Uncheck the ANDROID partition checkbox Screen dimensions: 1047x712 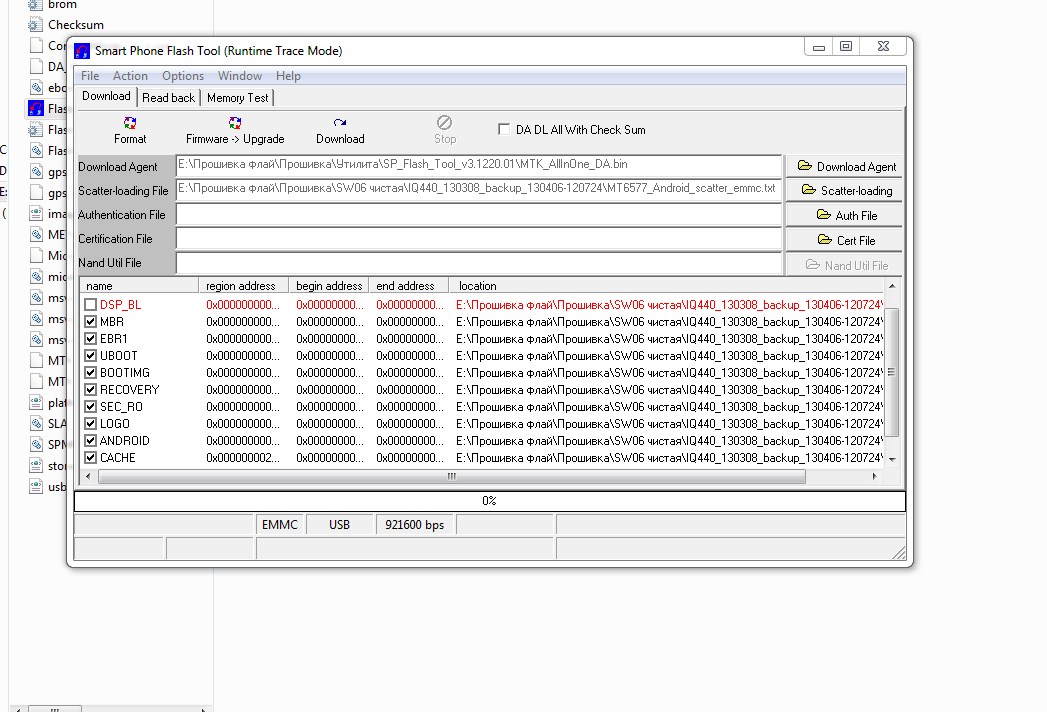click(x=91, y=440)
